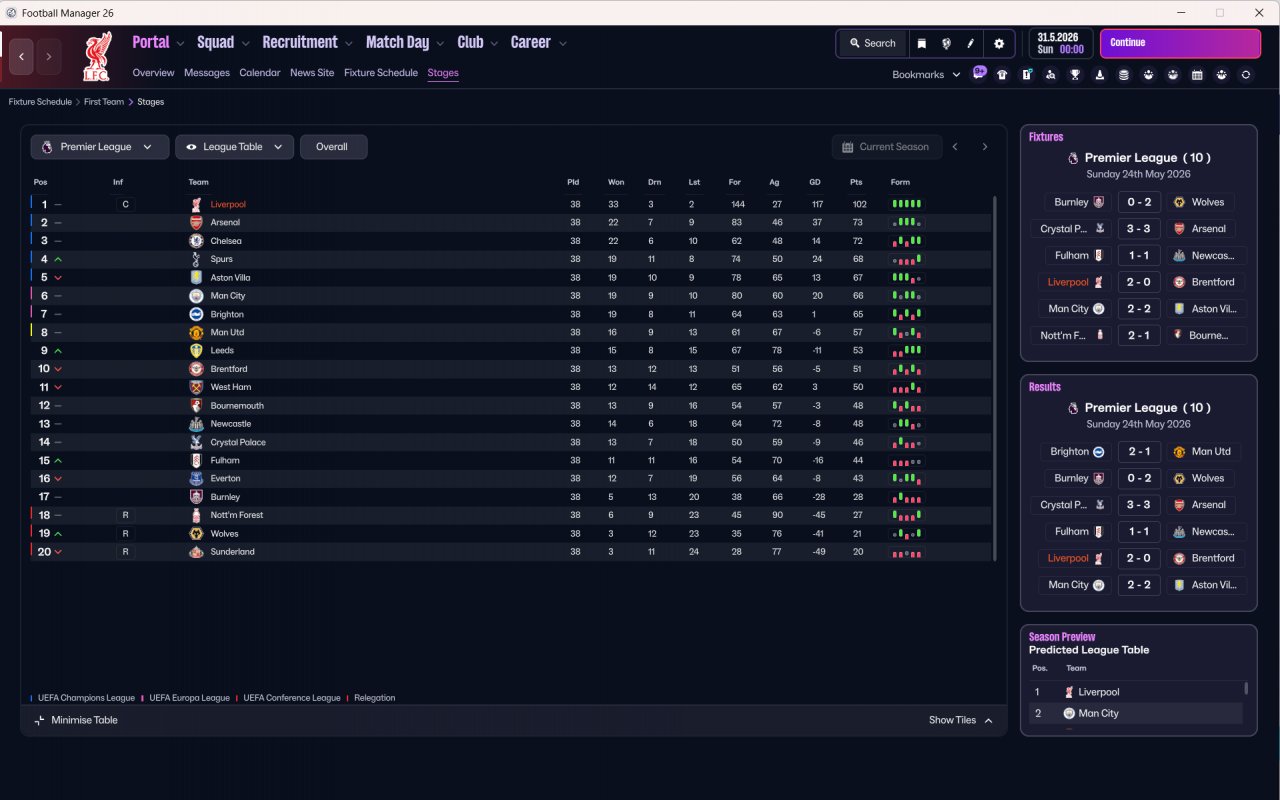The width and height of the screenshot is (1280, 800).
Task: Open the coin stack finances bookmark icon
Action: [1124, 75]
